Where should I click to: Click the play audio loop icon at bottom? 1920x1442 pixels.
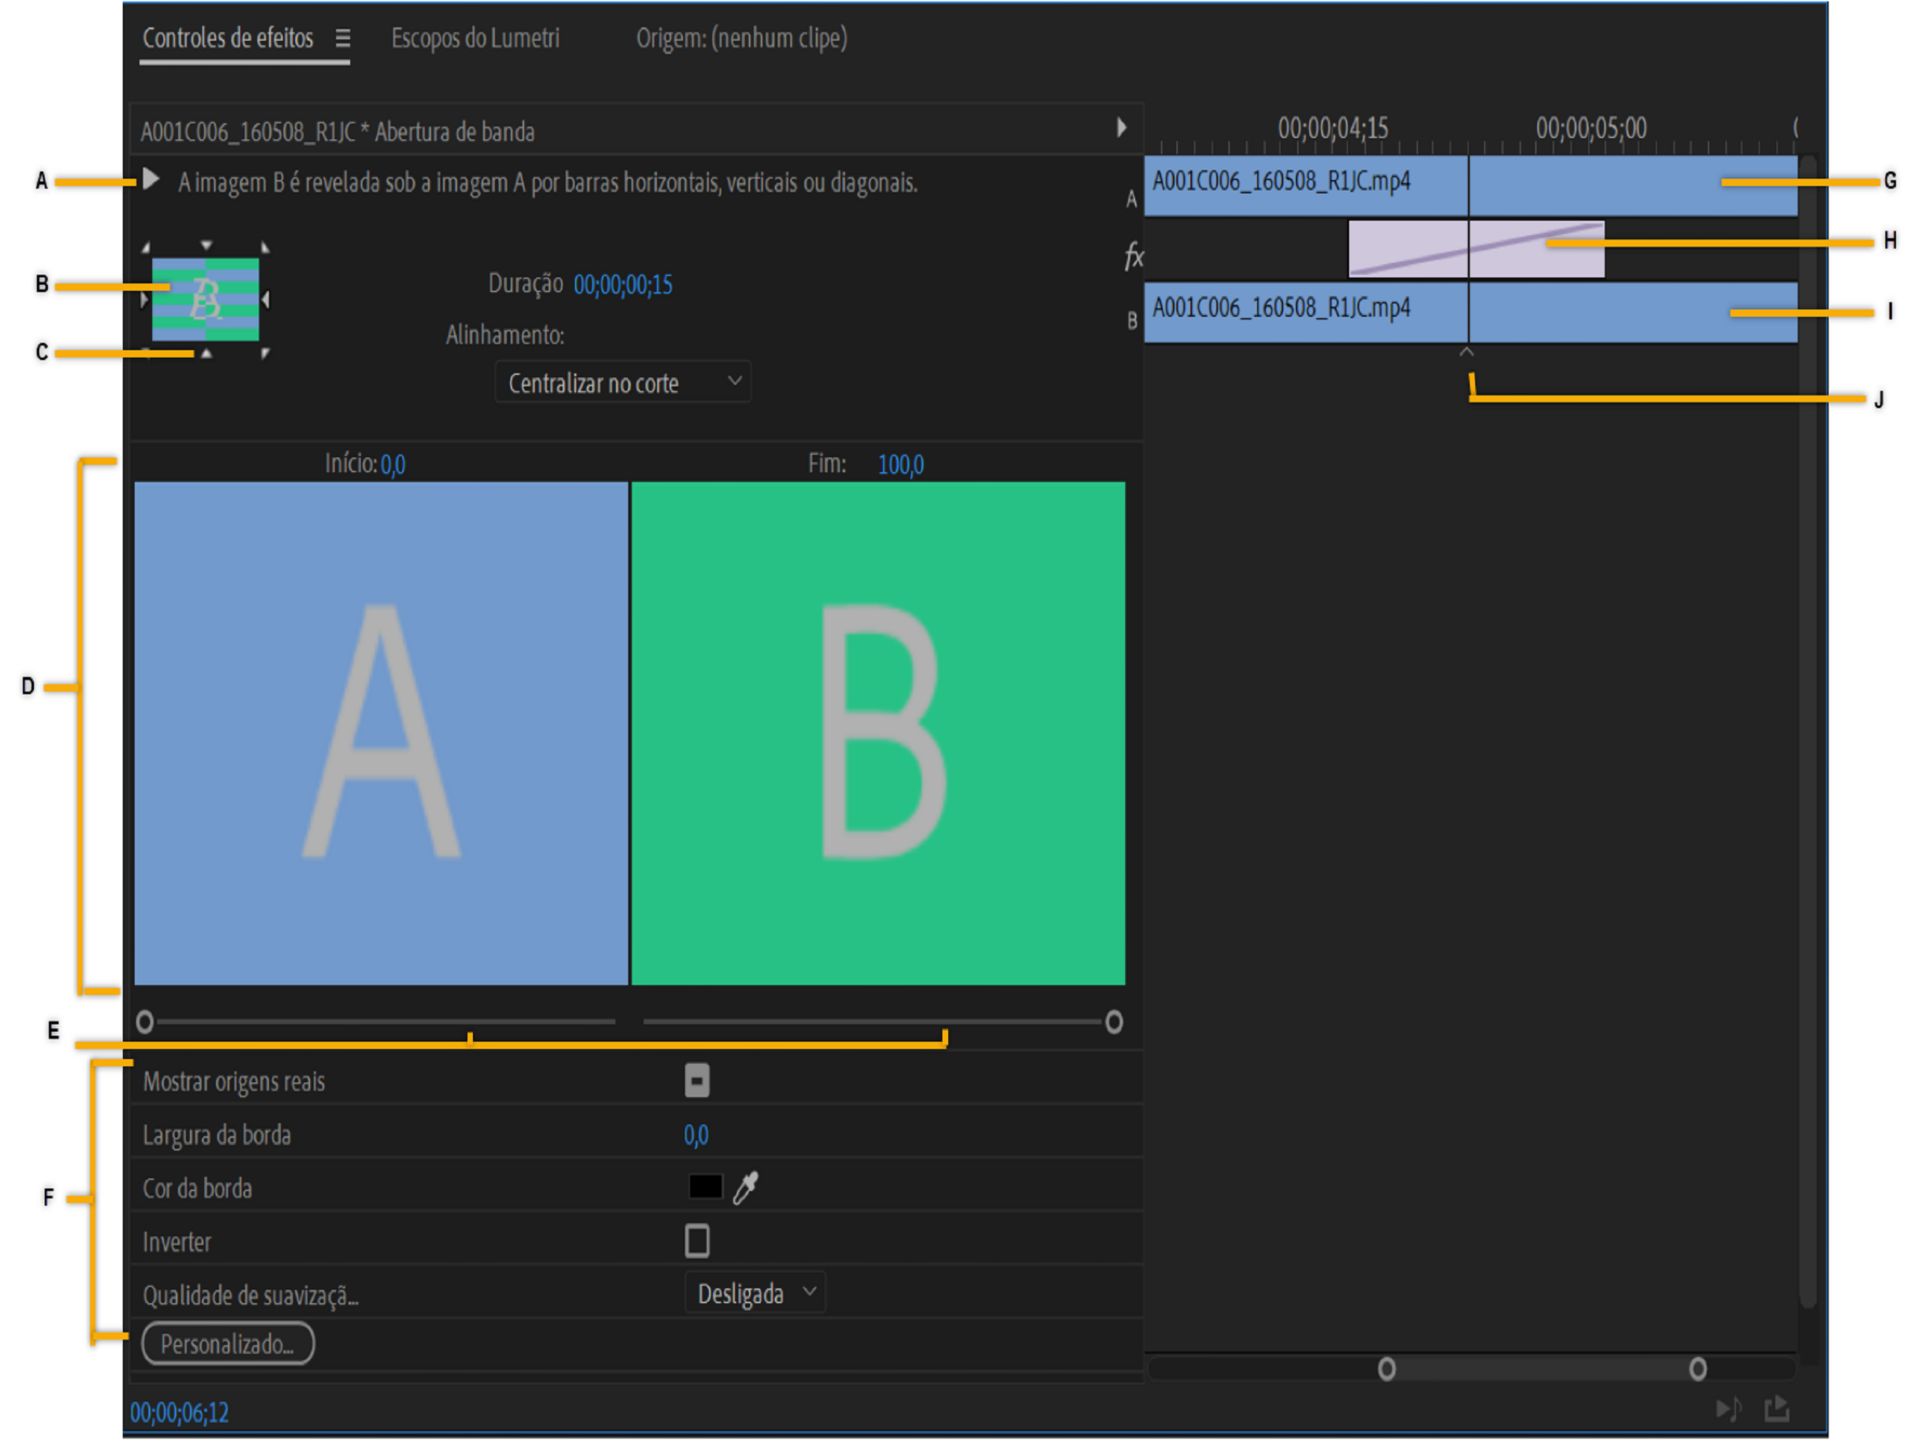tap(1729, 1409)
